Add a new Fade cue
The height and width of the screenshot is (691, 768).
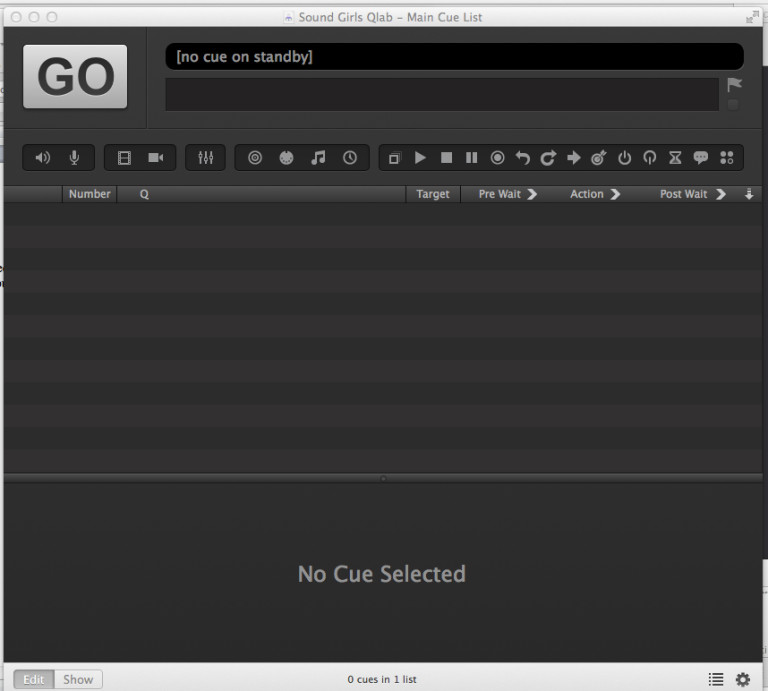[x=206, y=158]
